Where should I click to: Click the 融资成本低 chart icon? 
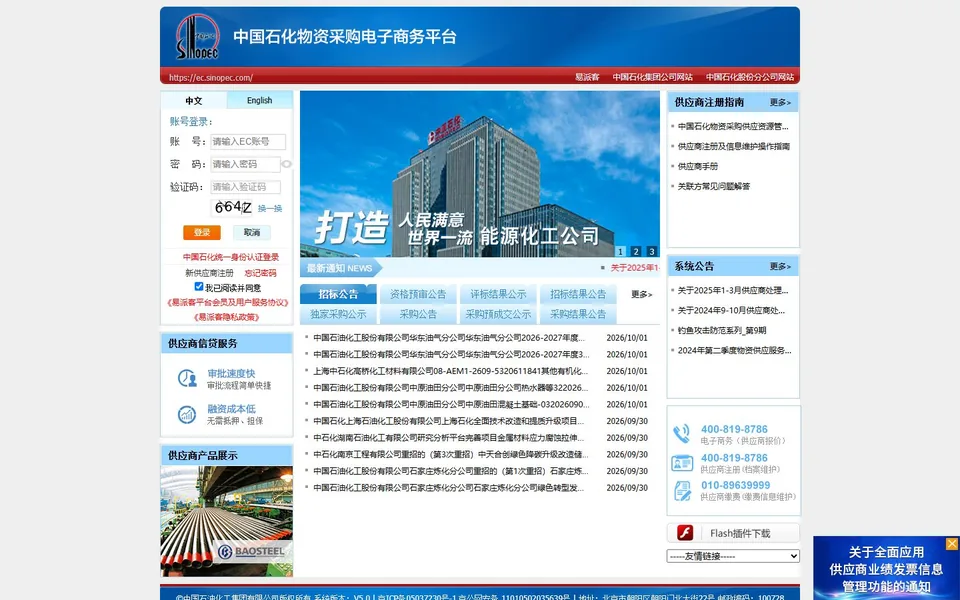187,414
